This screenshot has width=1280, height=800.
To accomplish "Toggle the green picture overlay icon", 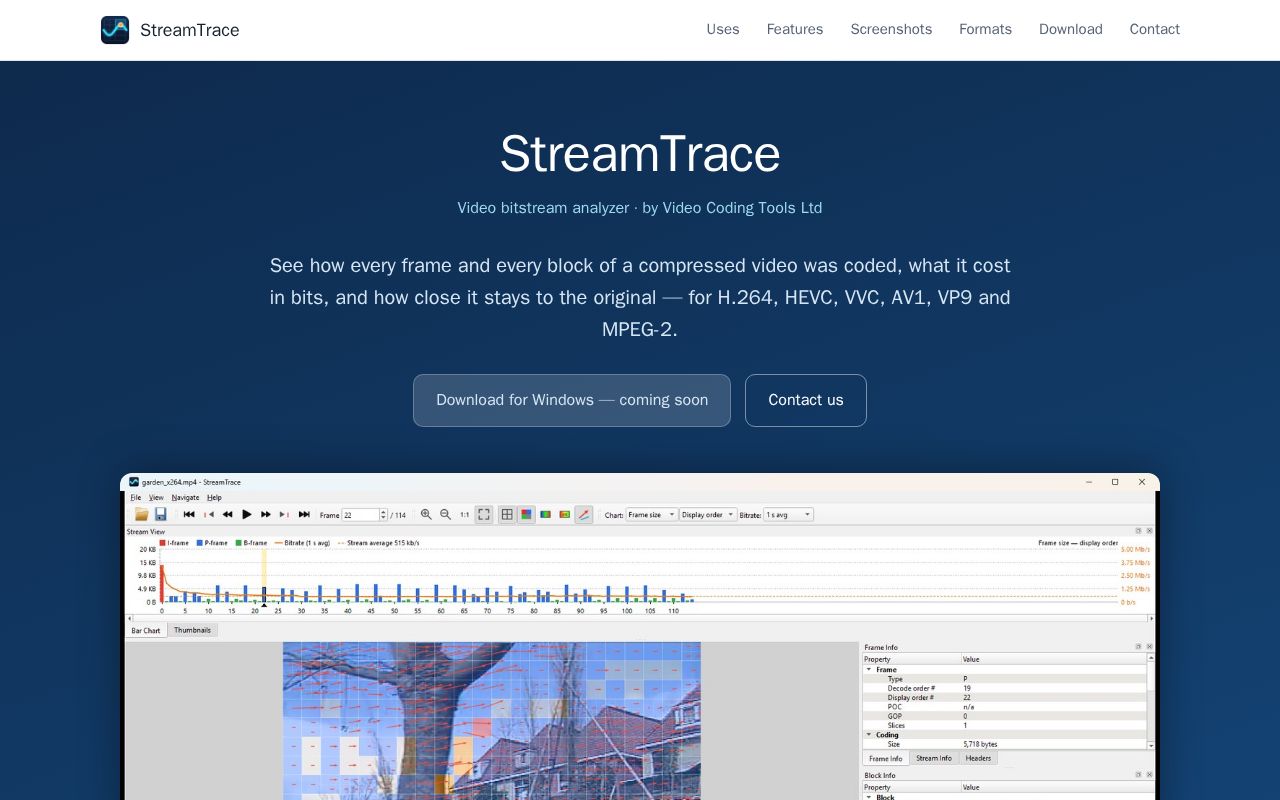I will 546,514.
